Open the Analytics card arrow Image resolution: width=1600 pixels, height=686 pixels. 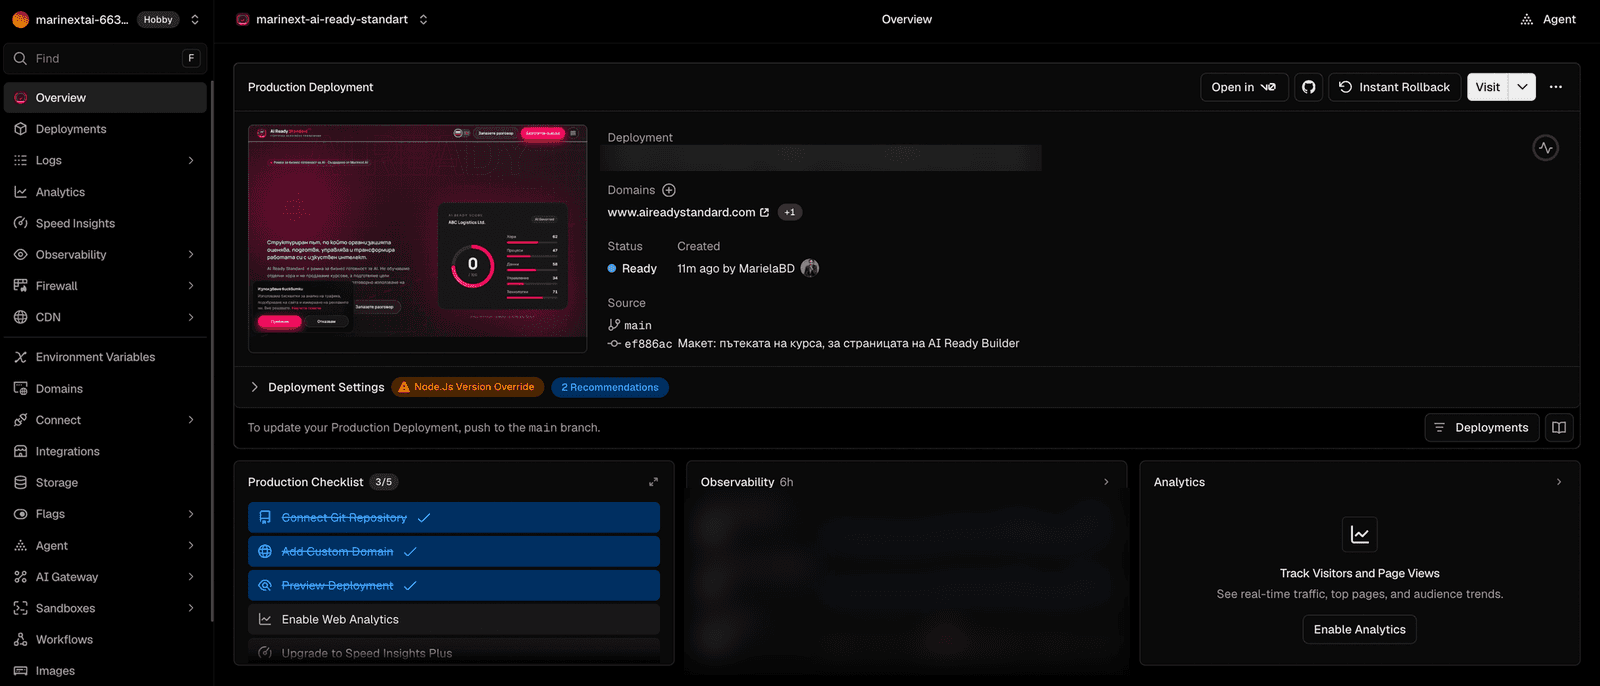(x=1559, y=482)
